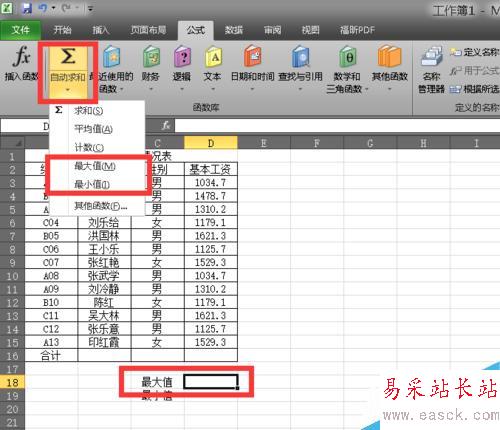Select Count (计数) in AutoSum menu
500x430 pixels.
pyautogui.click(x=97, y=147)
